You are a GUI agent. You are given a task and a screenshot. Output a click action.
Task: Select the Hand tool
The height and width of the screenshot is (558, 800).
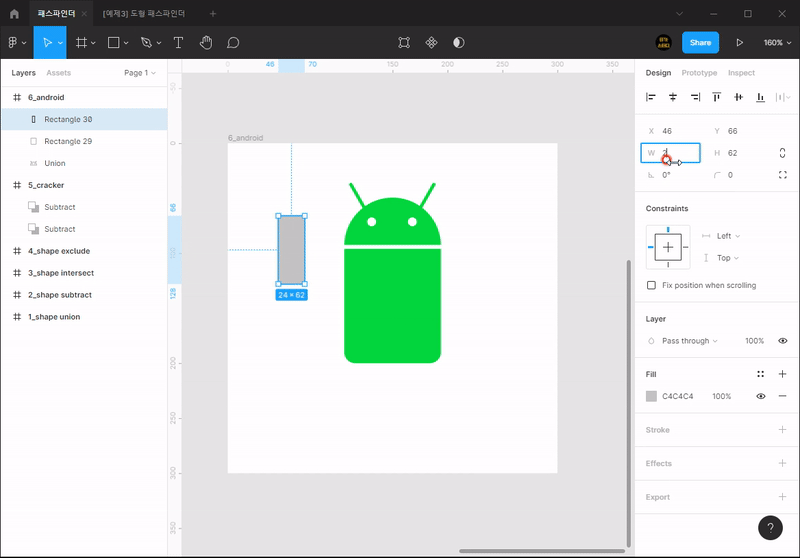206,43
